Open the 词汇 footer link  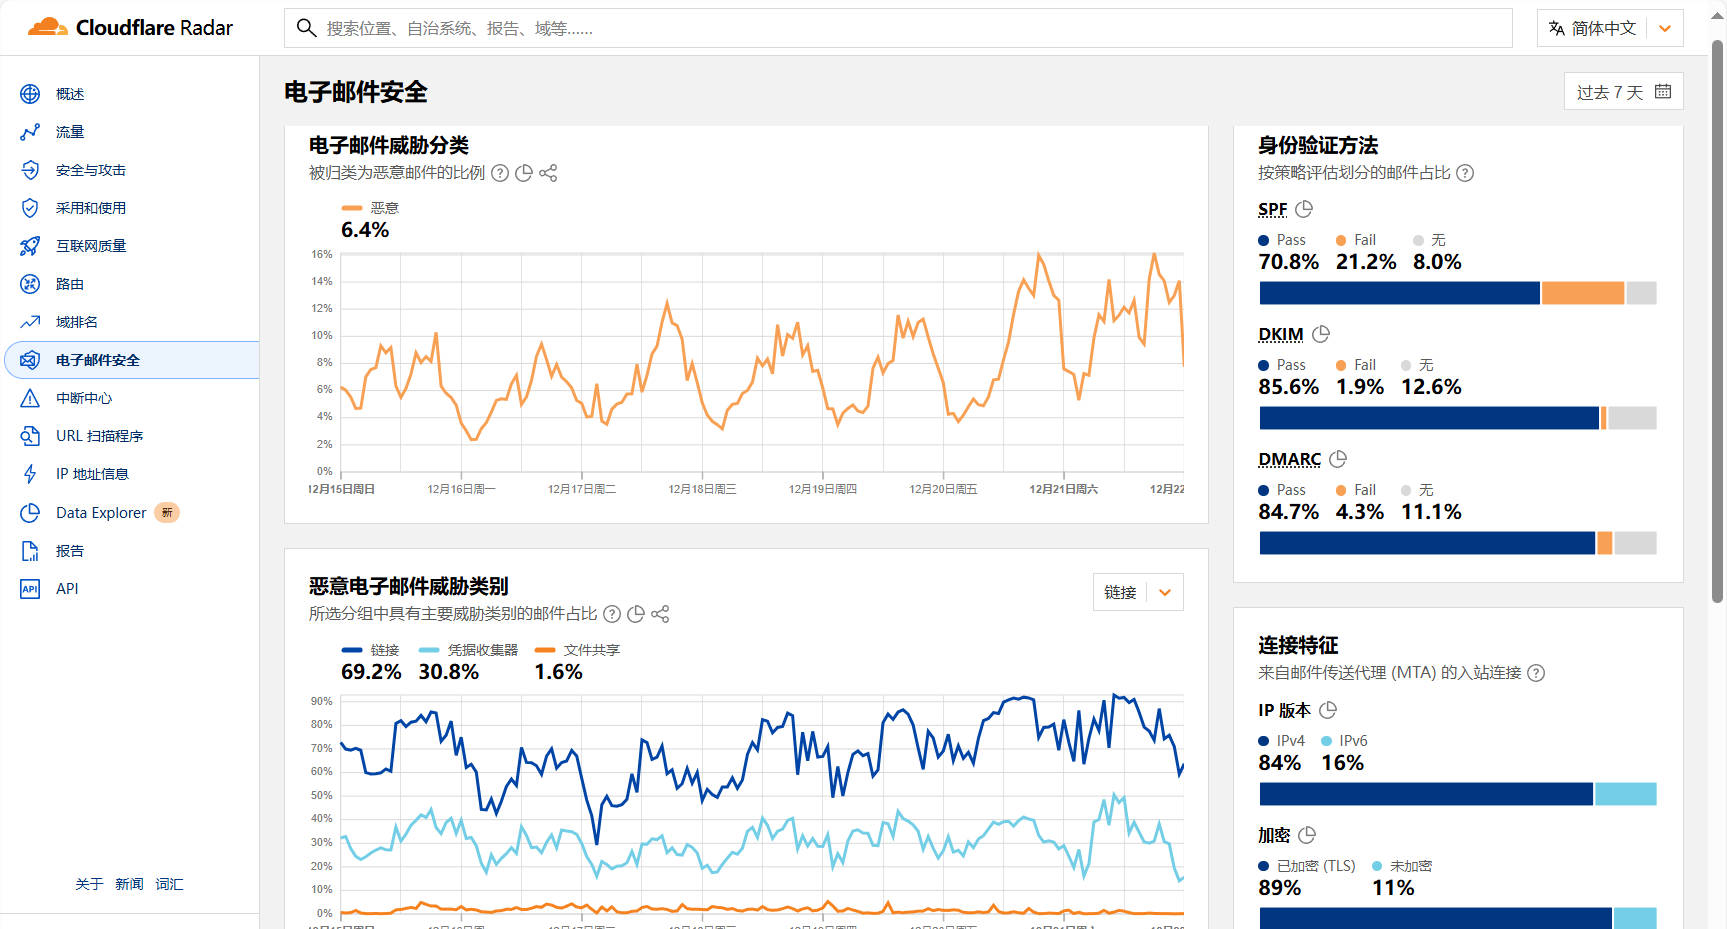tap(169, 884)
